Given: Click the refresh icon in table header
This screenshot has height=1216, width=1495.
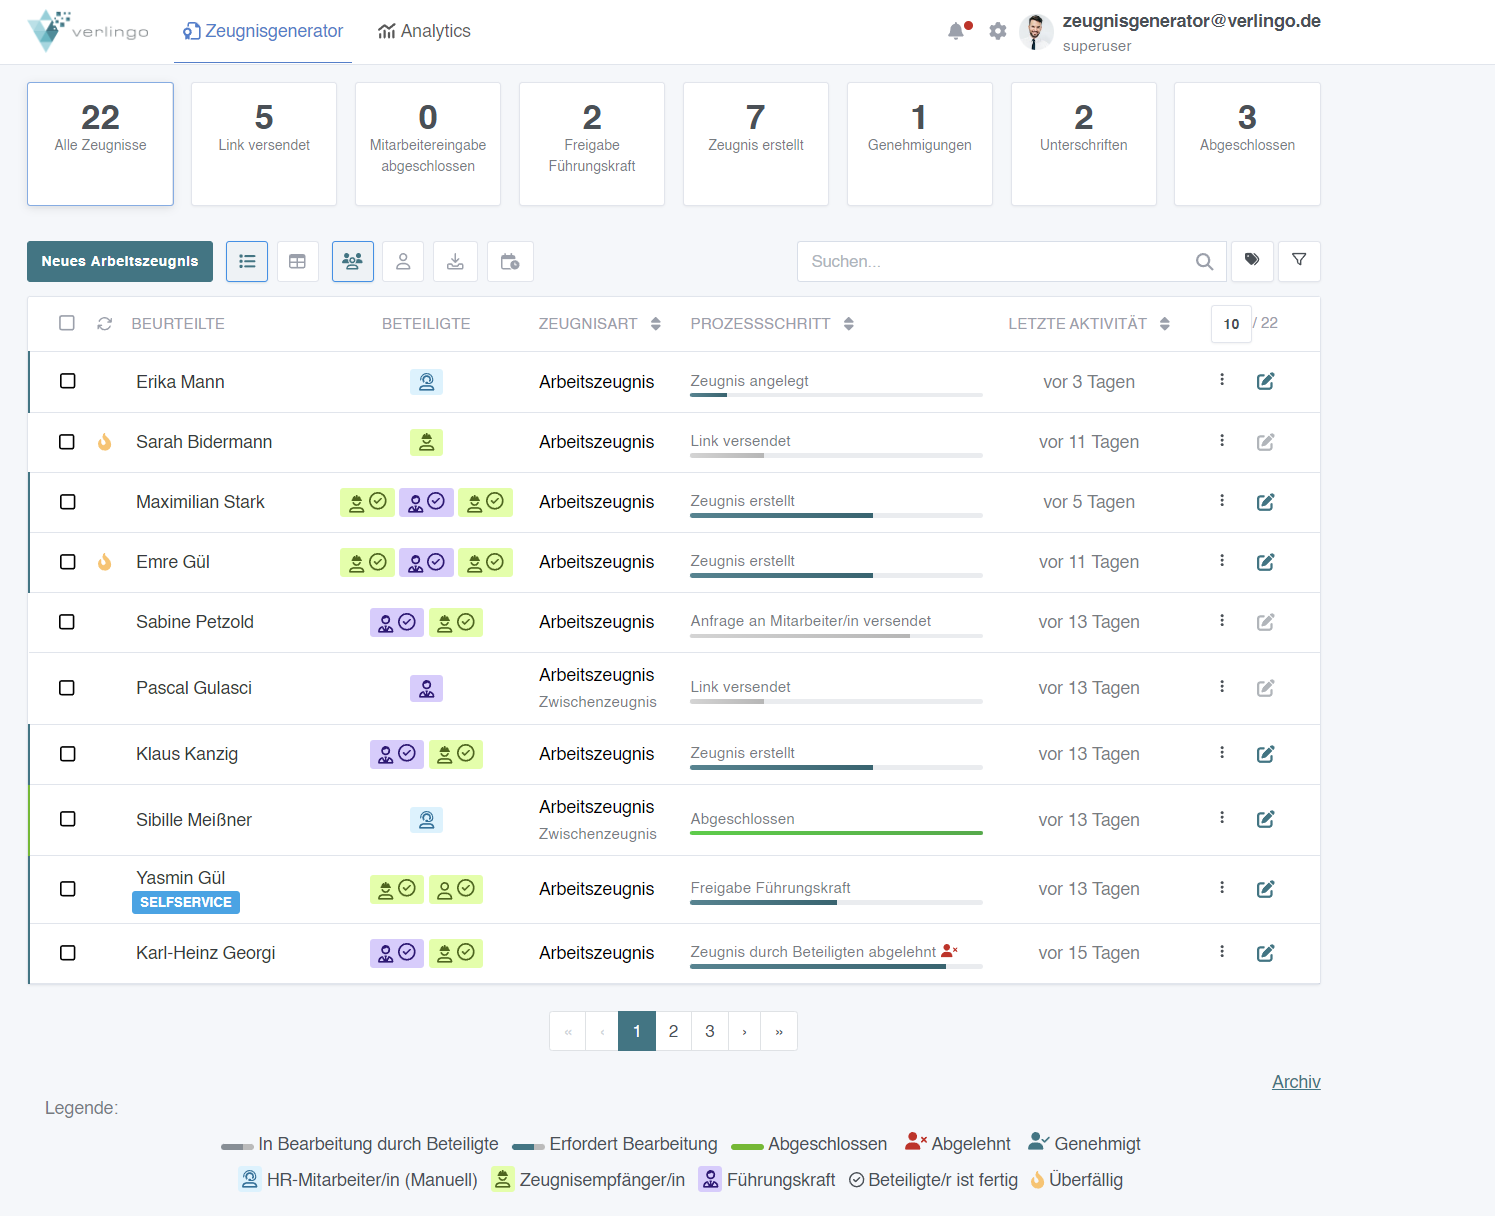Looking at the screenshot, I should pyautogui.click(x=104, y=324).
